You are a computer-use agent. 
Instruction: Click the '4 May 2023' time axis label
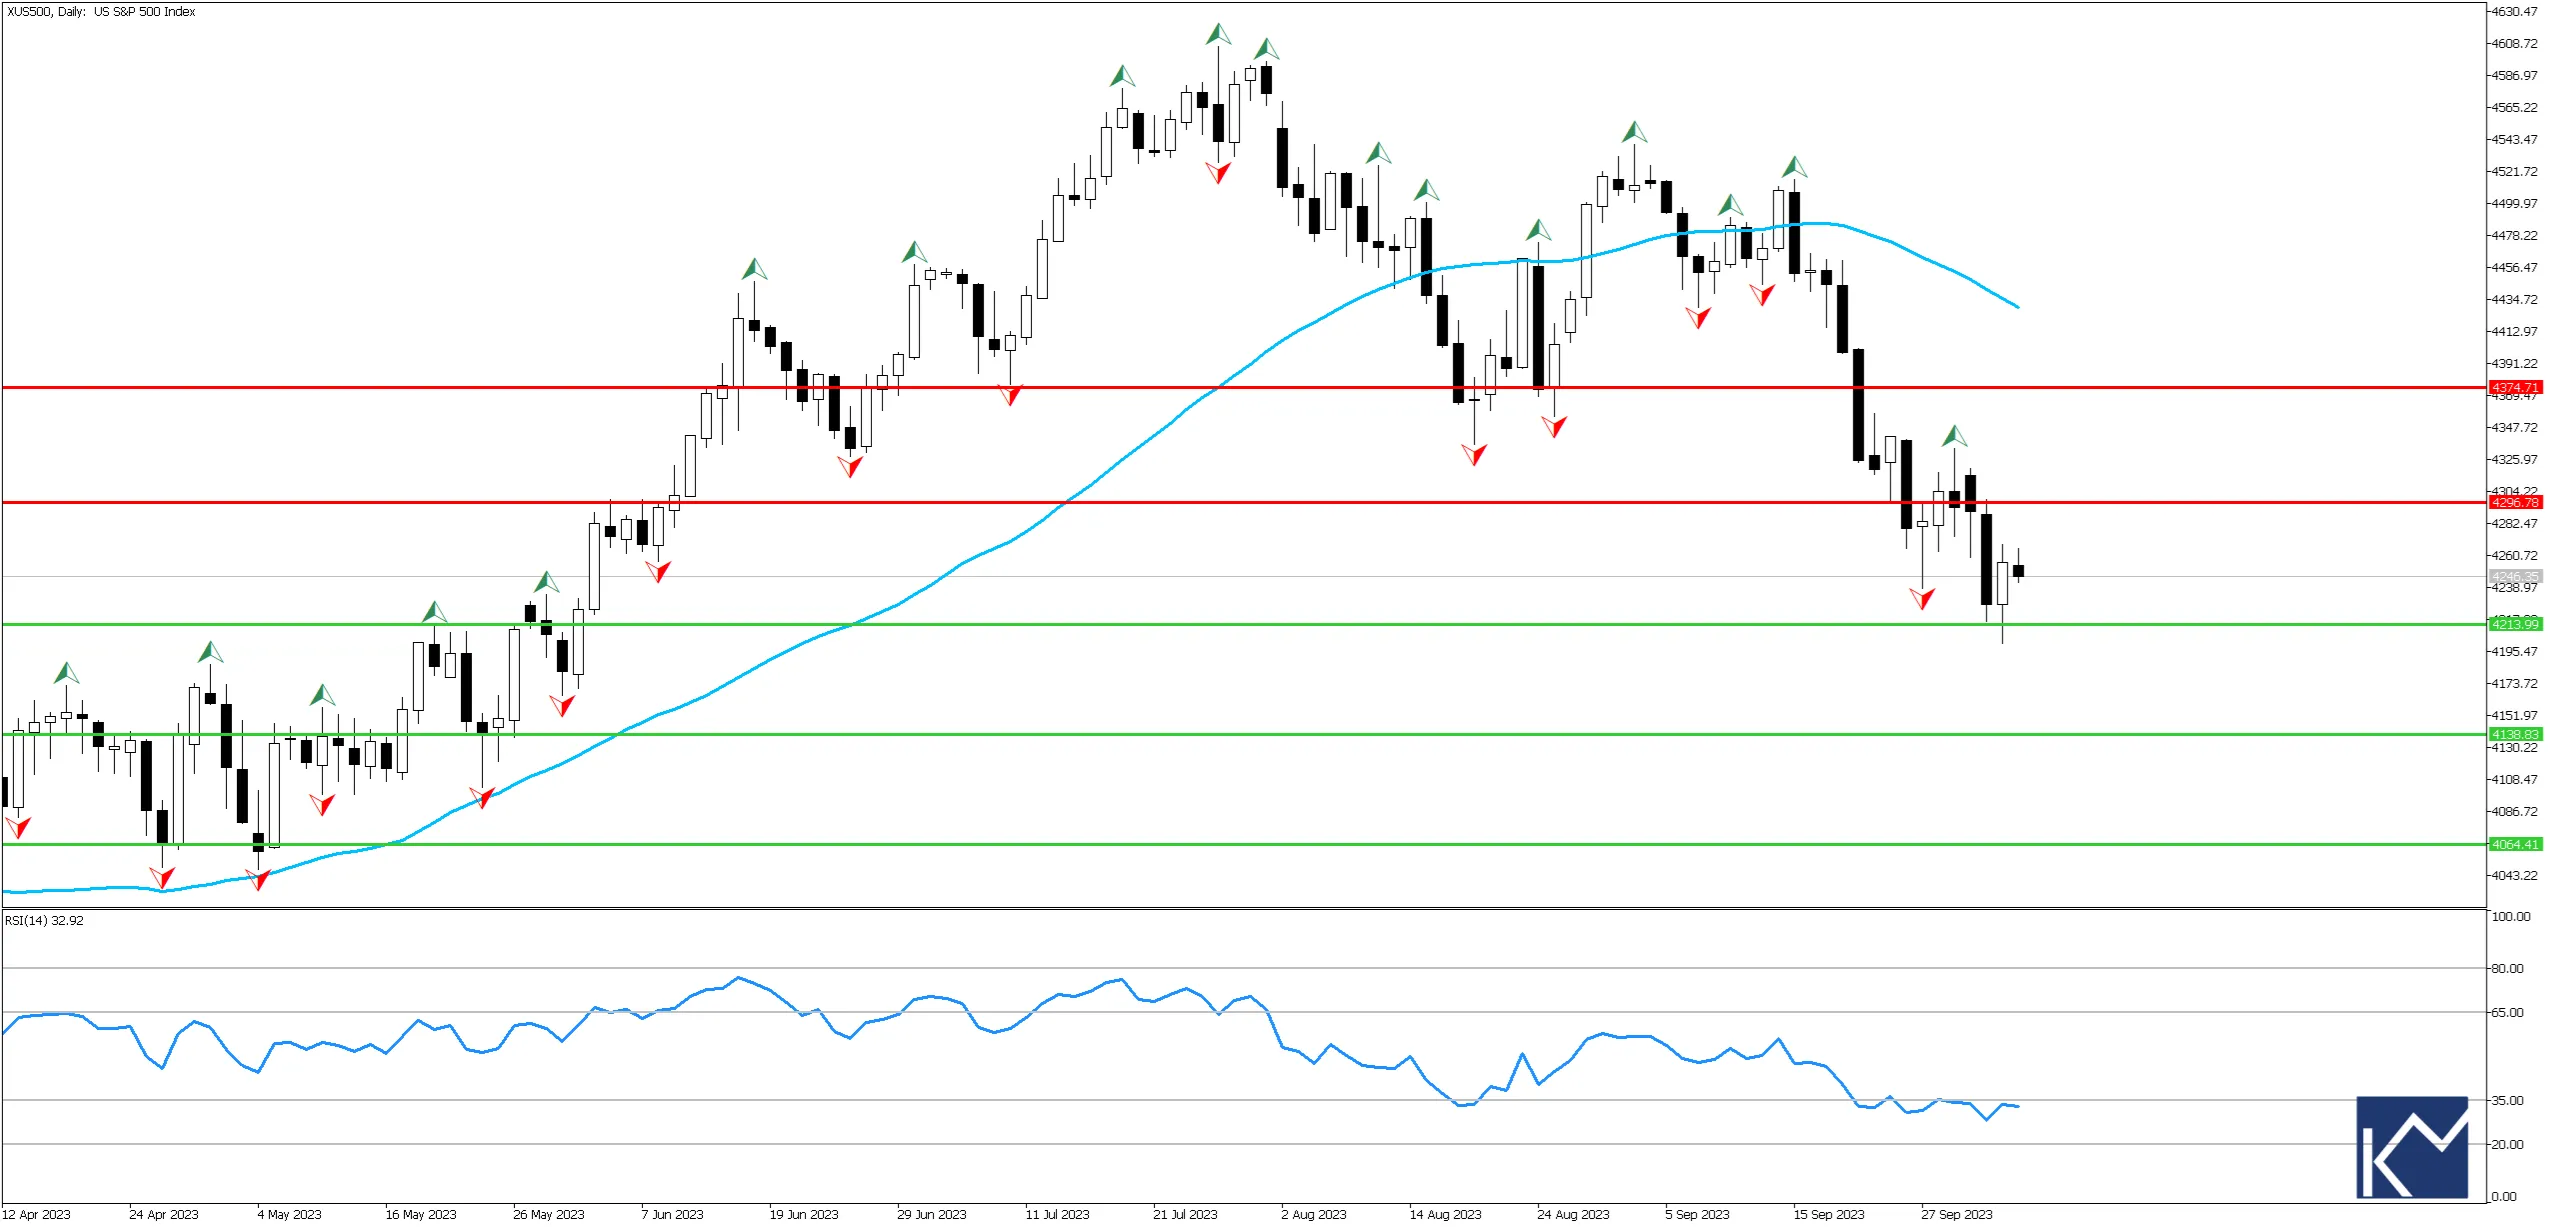(290, 1215)
